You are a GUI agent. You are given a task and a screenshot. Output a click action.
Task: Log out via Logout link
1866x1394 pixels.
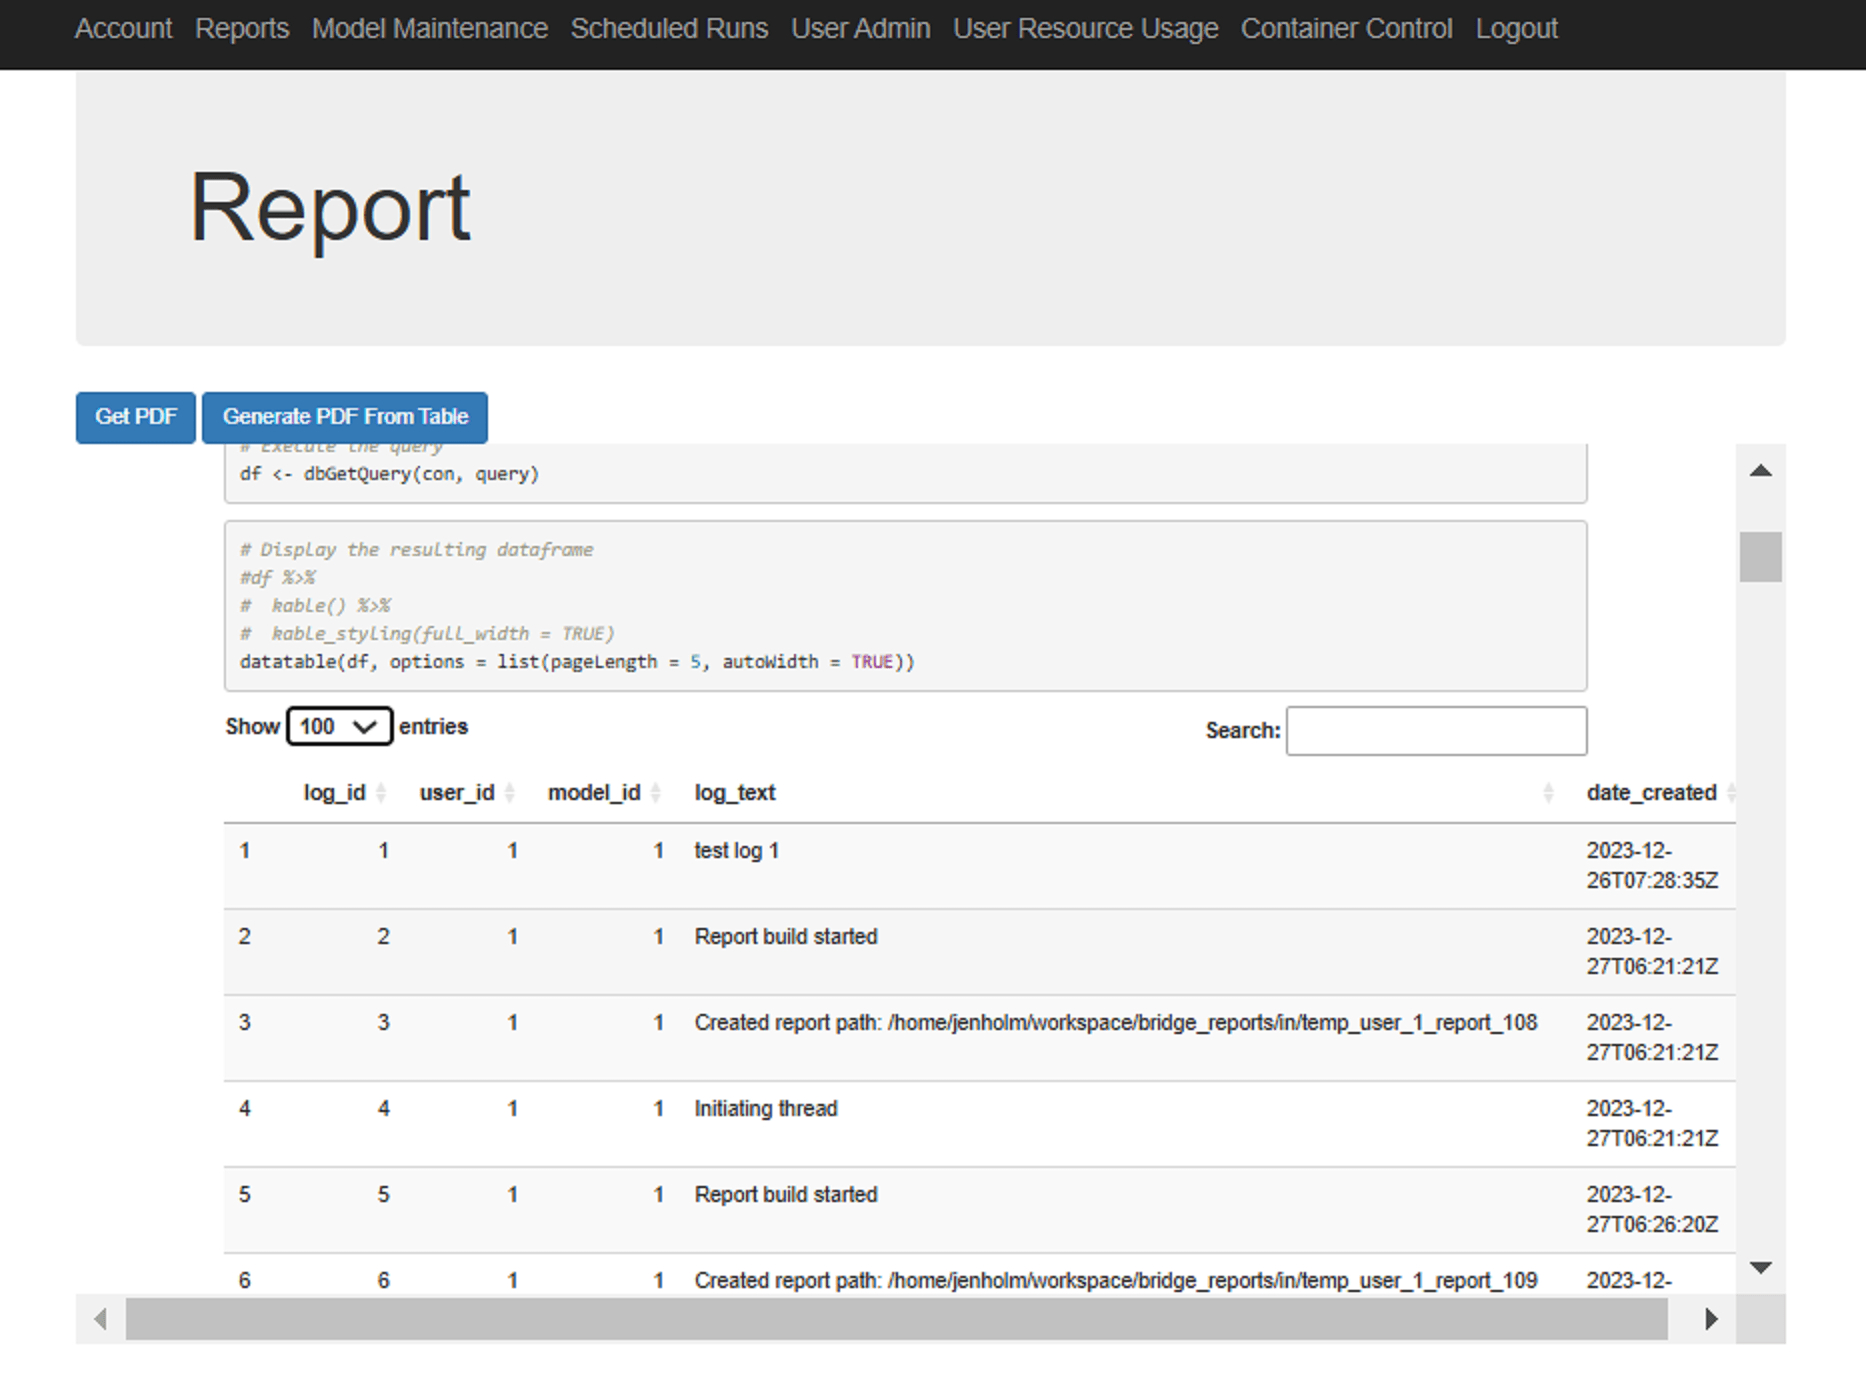point(1517,29)
